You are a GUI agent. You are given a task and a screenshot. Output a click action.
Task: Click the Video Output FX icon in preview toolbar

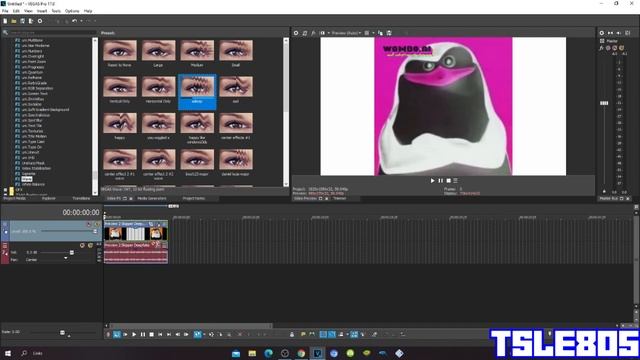pyautogui.click(x=313, y=33)
